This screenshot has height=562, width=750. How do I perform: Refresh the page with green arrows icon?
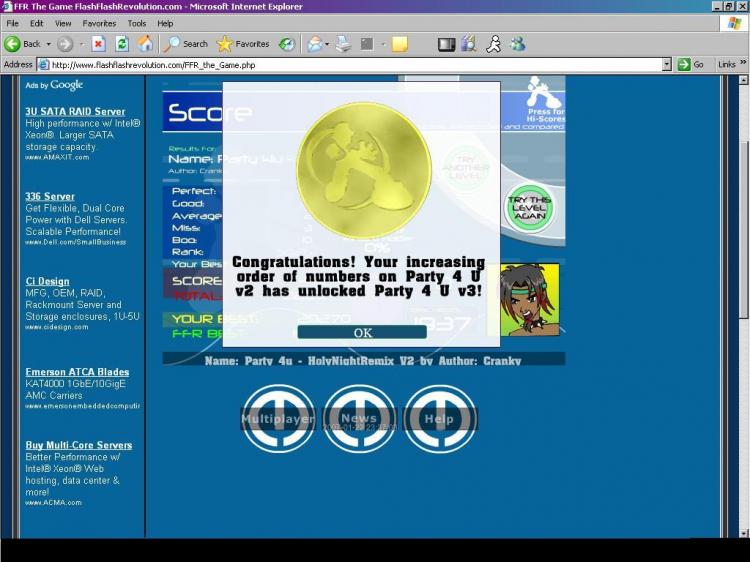122,44
